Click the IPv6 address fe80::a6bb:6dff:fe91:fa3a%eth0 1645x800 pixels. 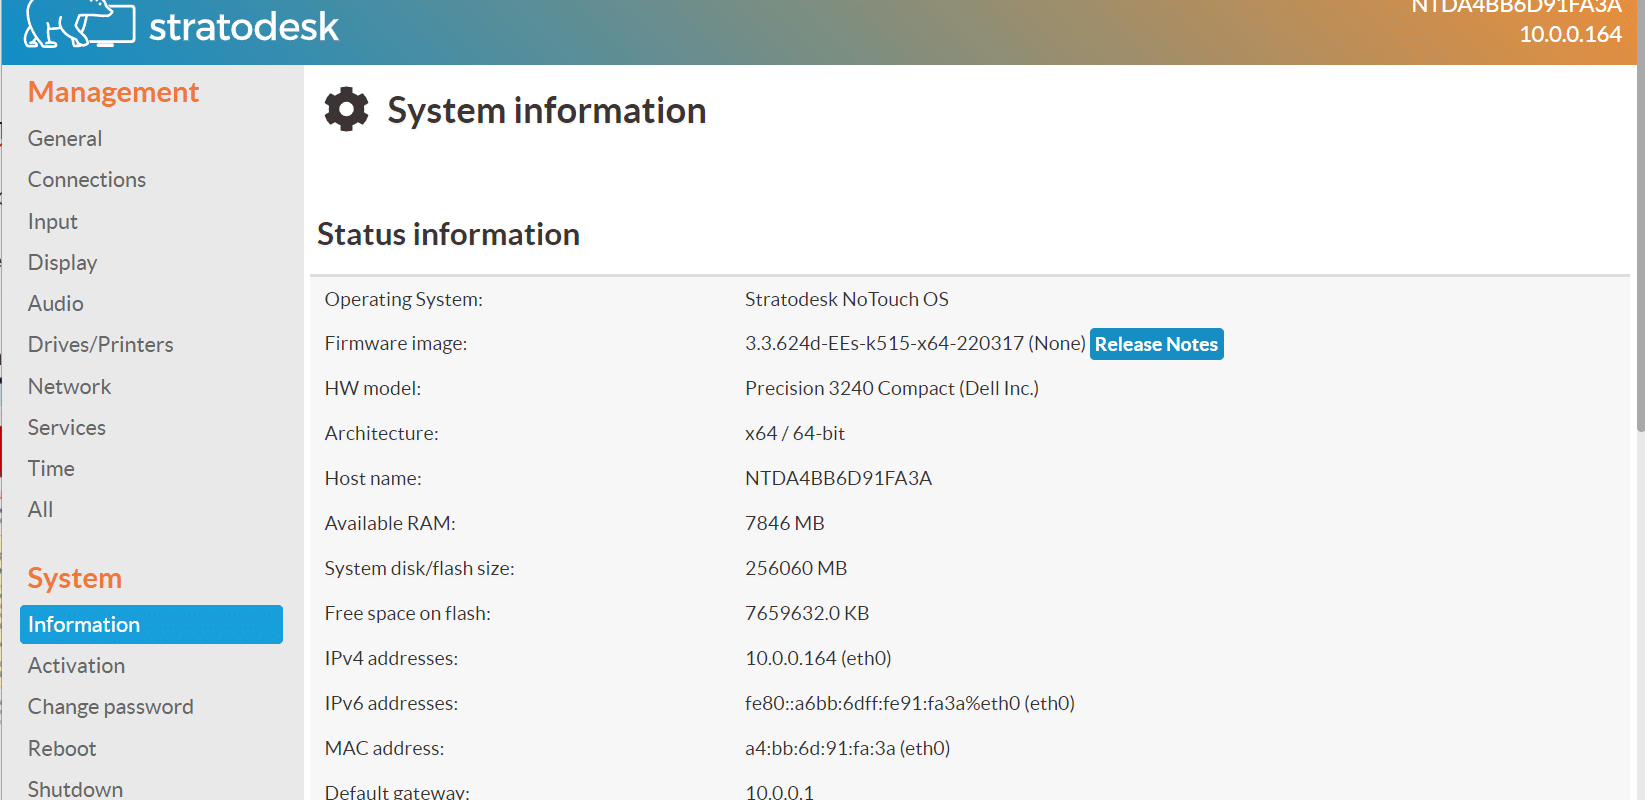tap(882, 703)
